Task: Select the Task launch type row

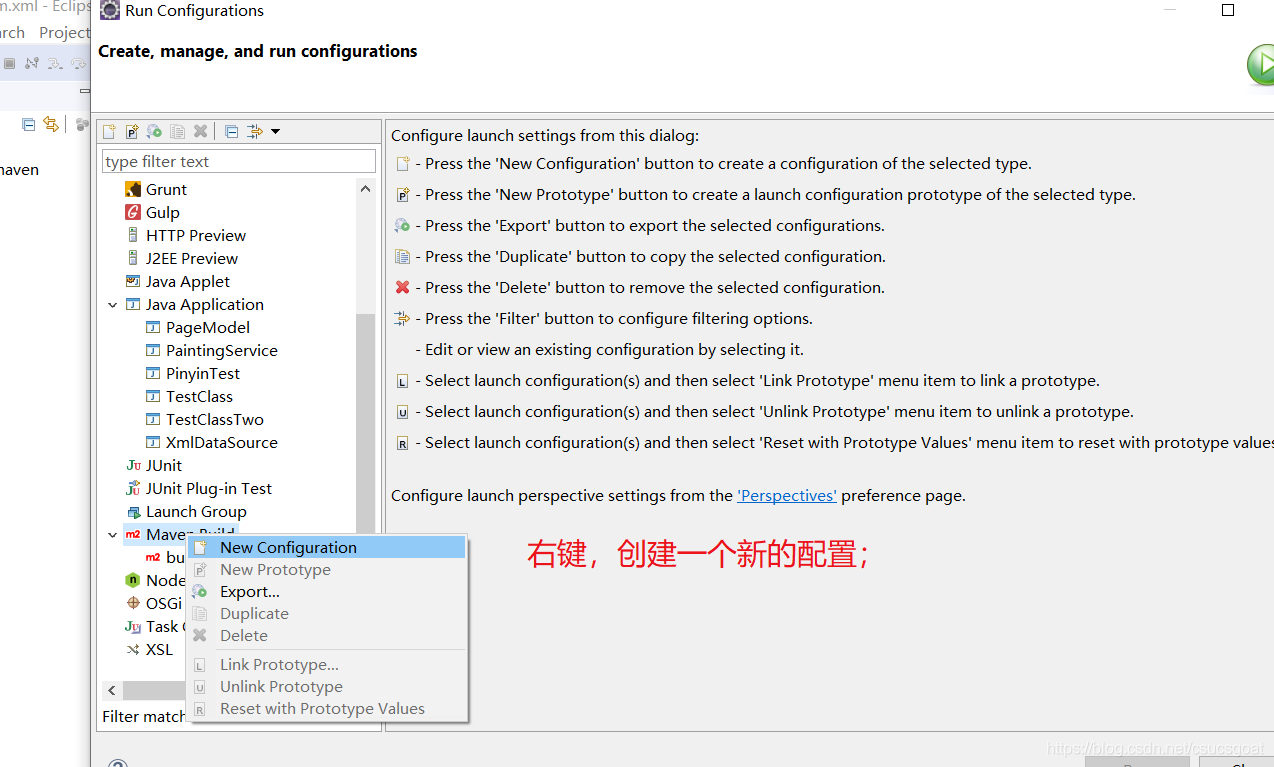Action: pyautogui.click(x=155, y=626)
